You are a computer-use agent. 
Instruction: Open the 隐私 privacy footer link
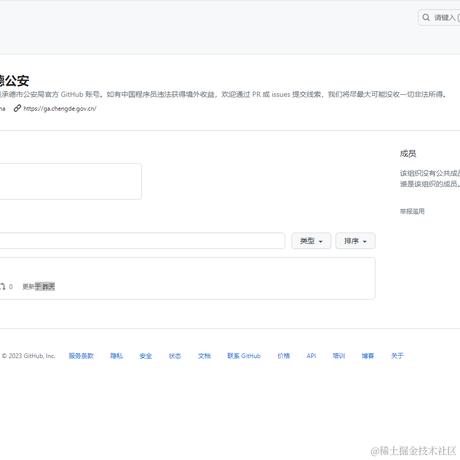point(116,356)
